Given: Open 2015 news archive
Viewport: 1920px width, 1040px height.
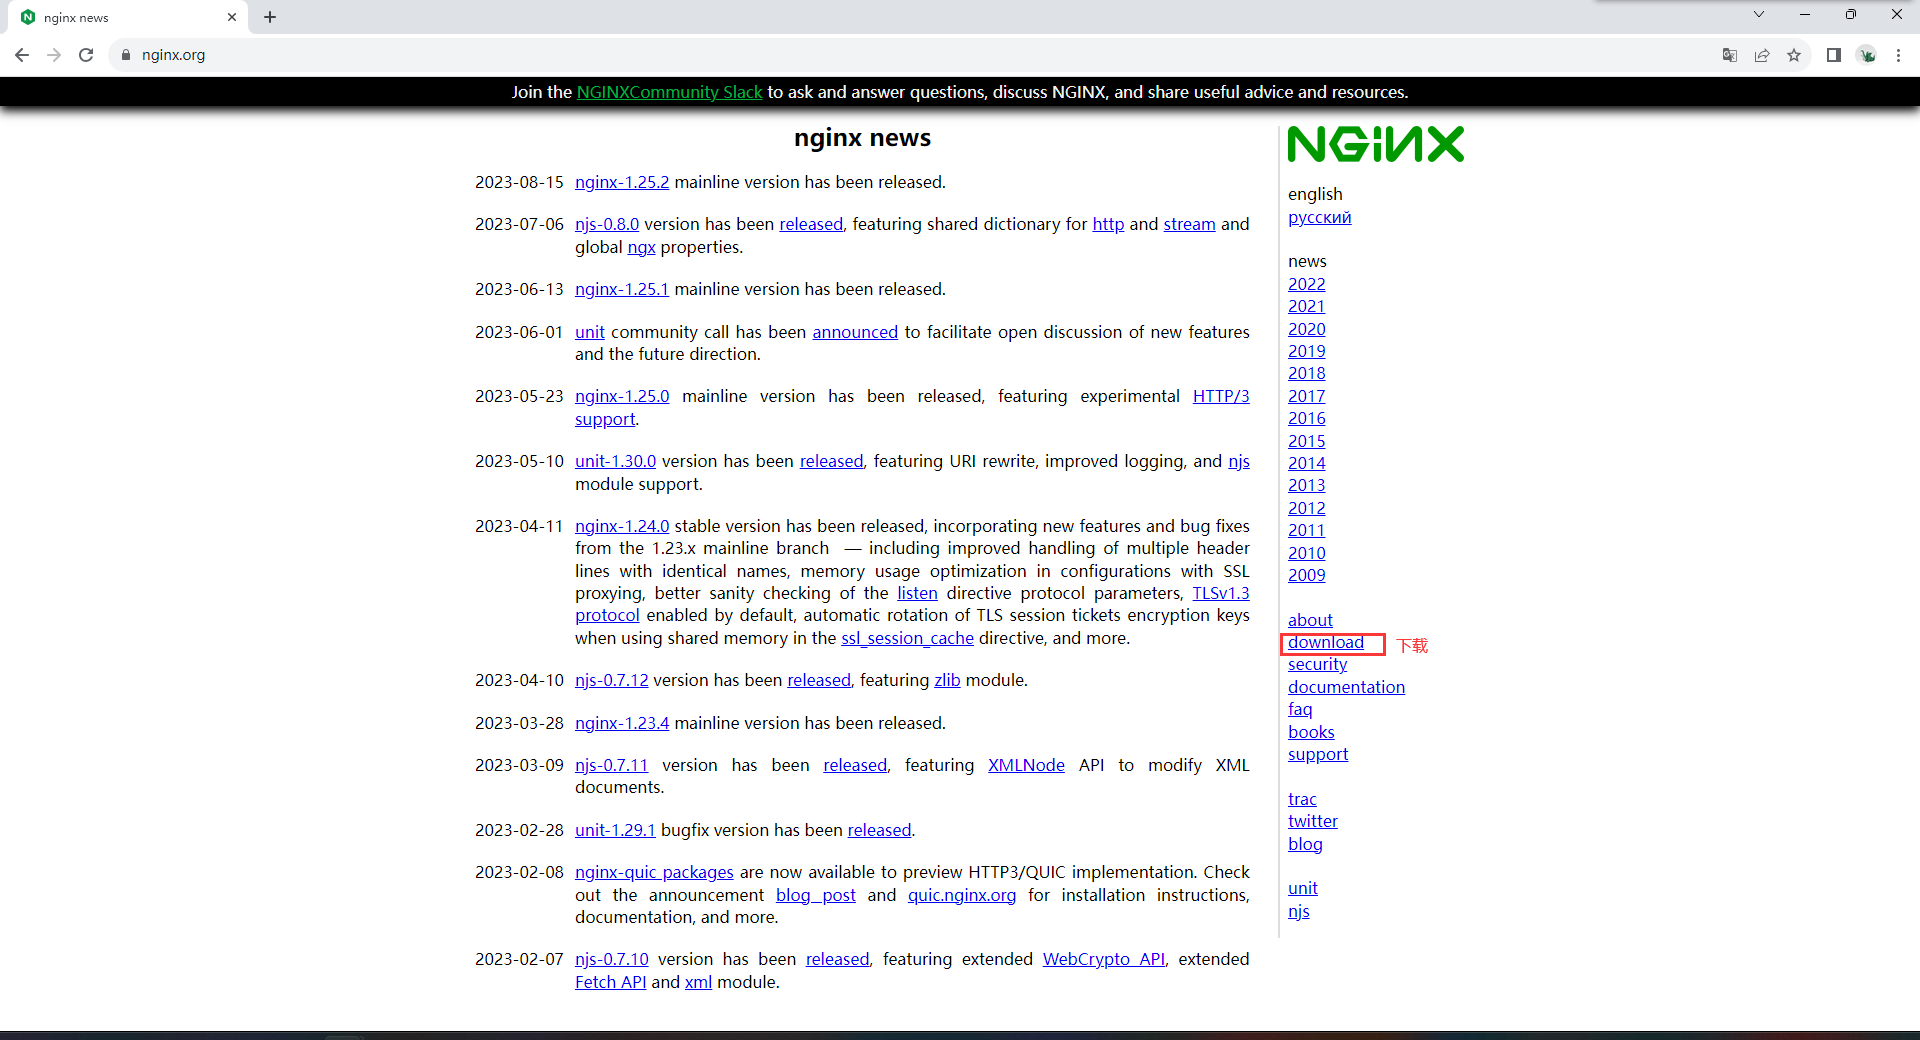Looking at the screenshot, I should tap(1306, 441).
